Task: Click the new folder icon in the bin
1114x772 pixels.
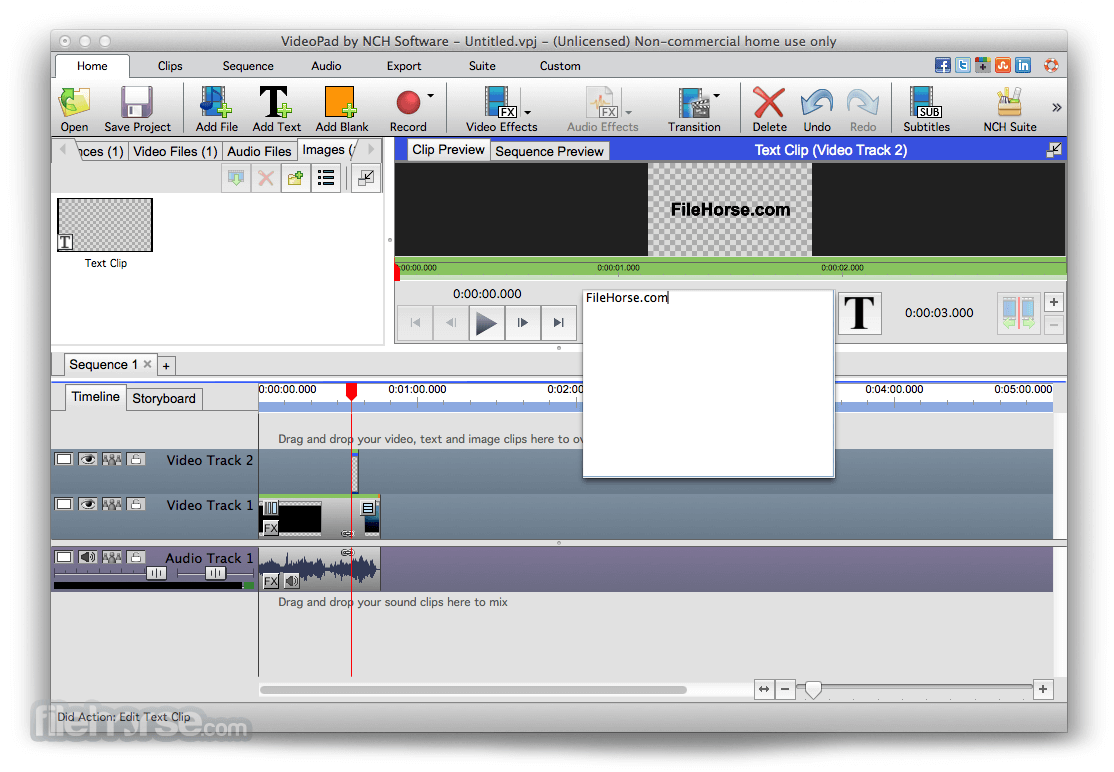Action: [x=296, y=178]
